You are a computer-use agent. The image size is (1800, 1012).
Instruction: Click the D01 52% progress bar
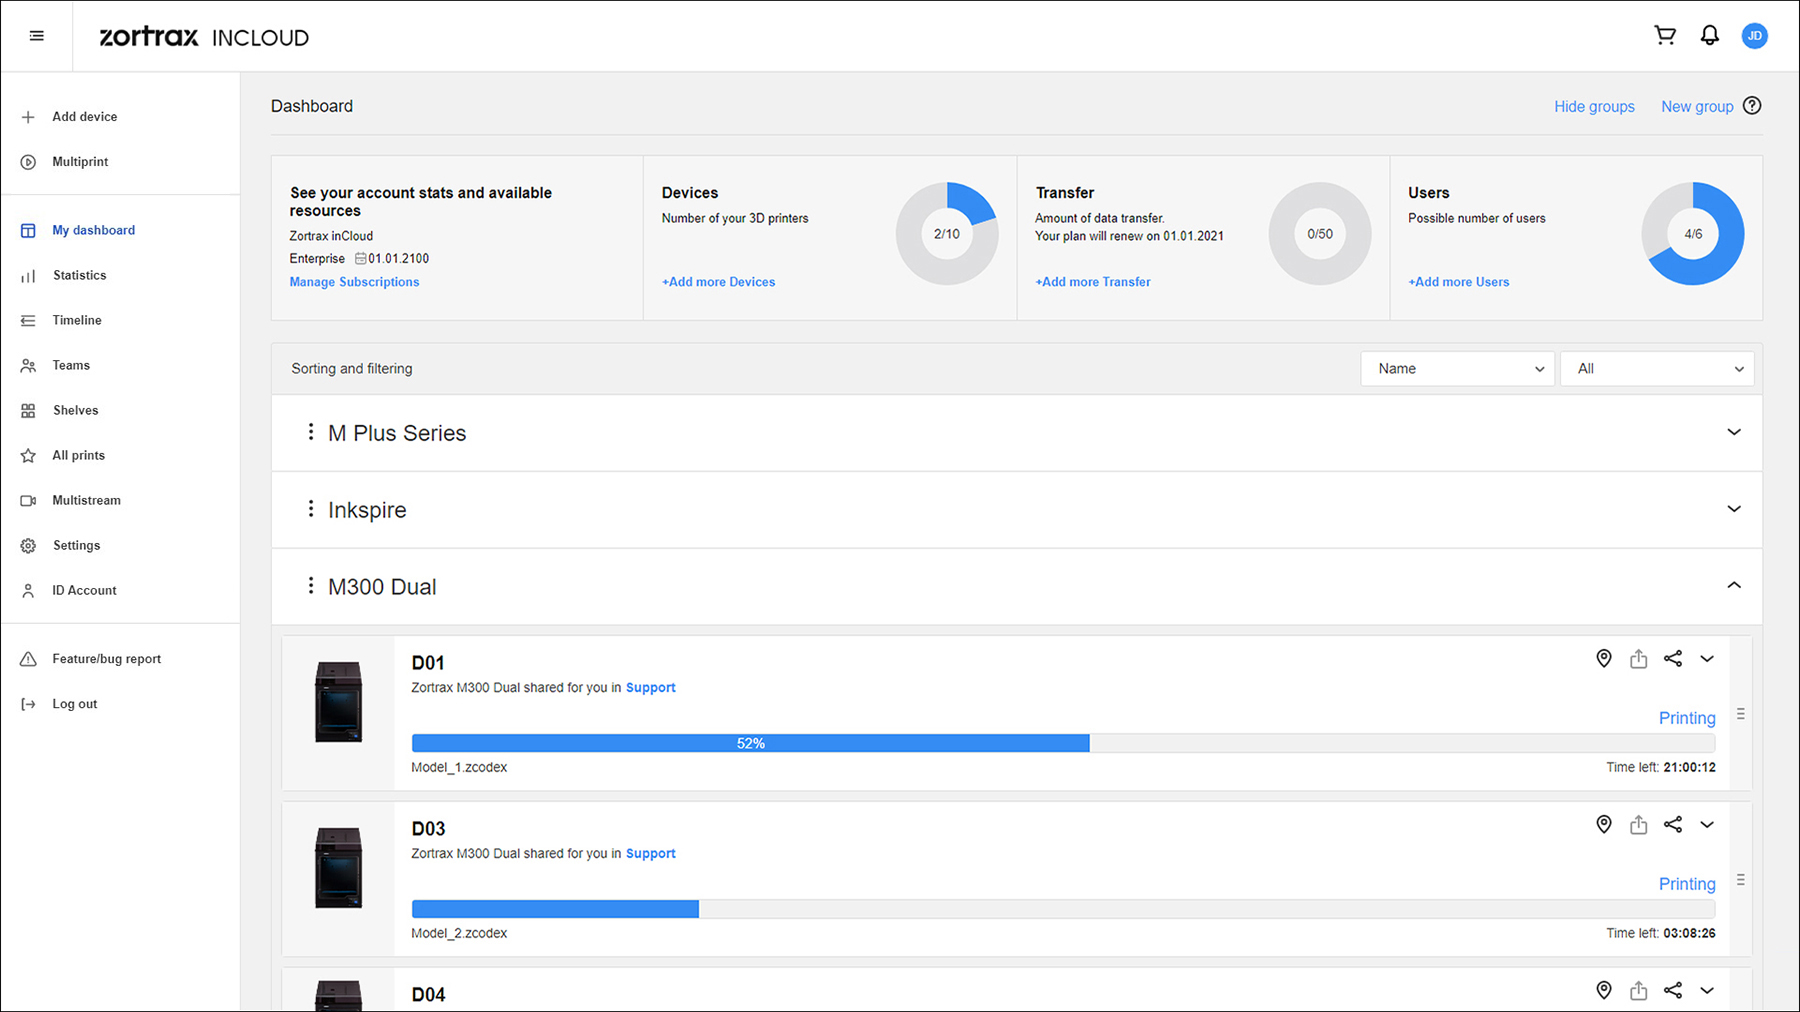click(x=750, y=743)
